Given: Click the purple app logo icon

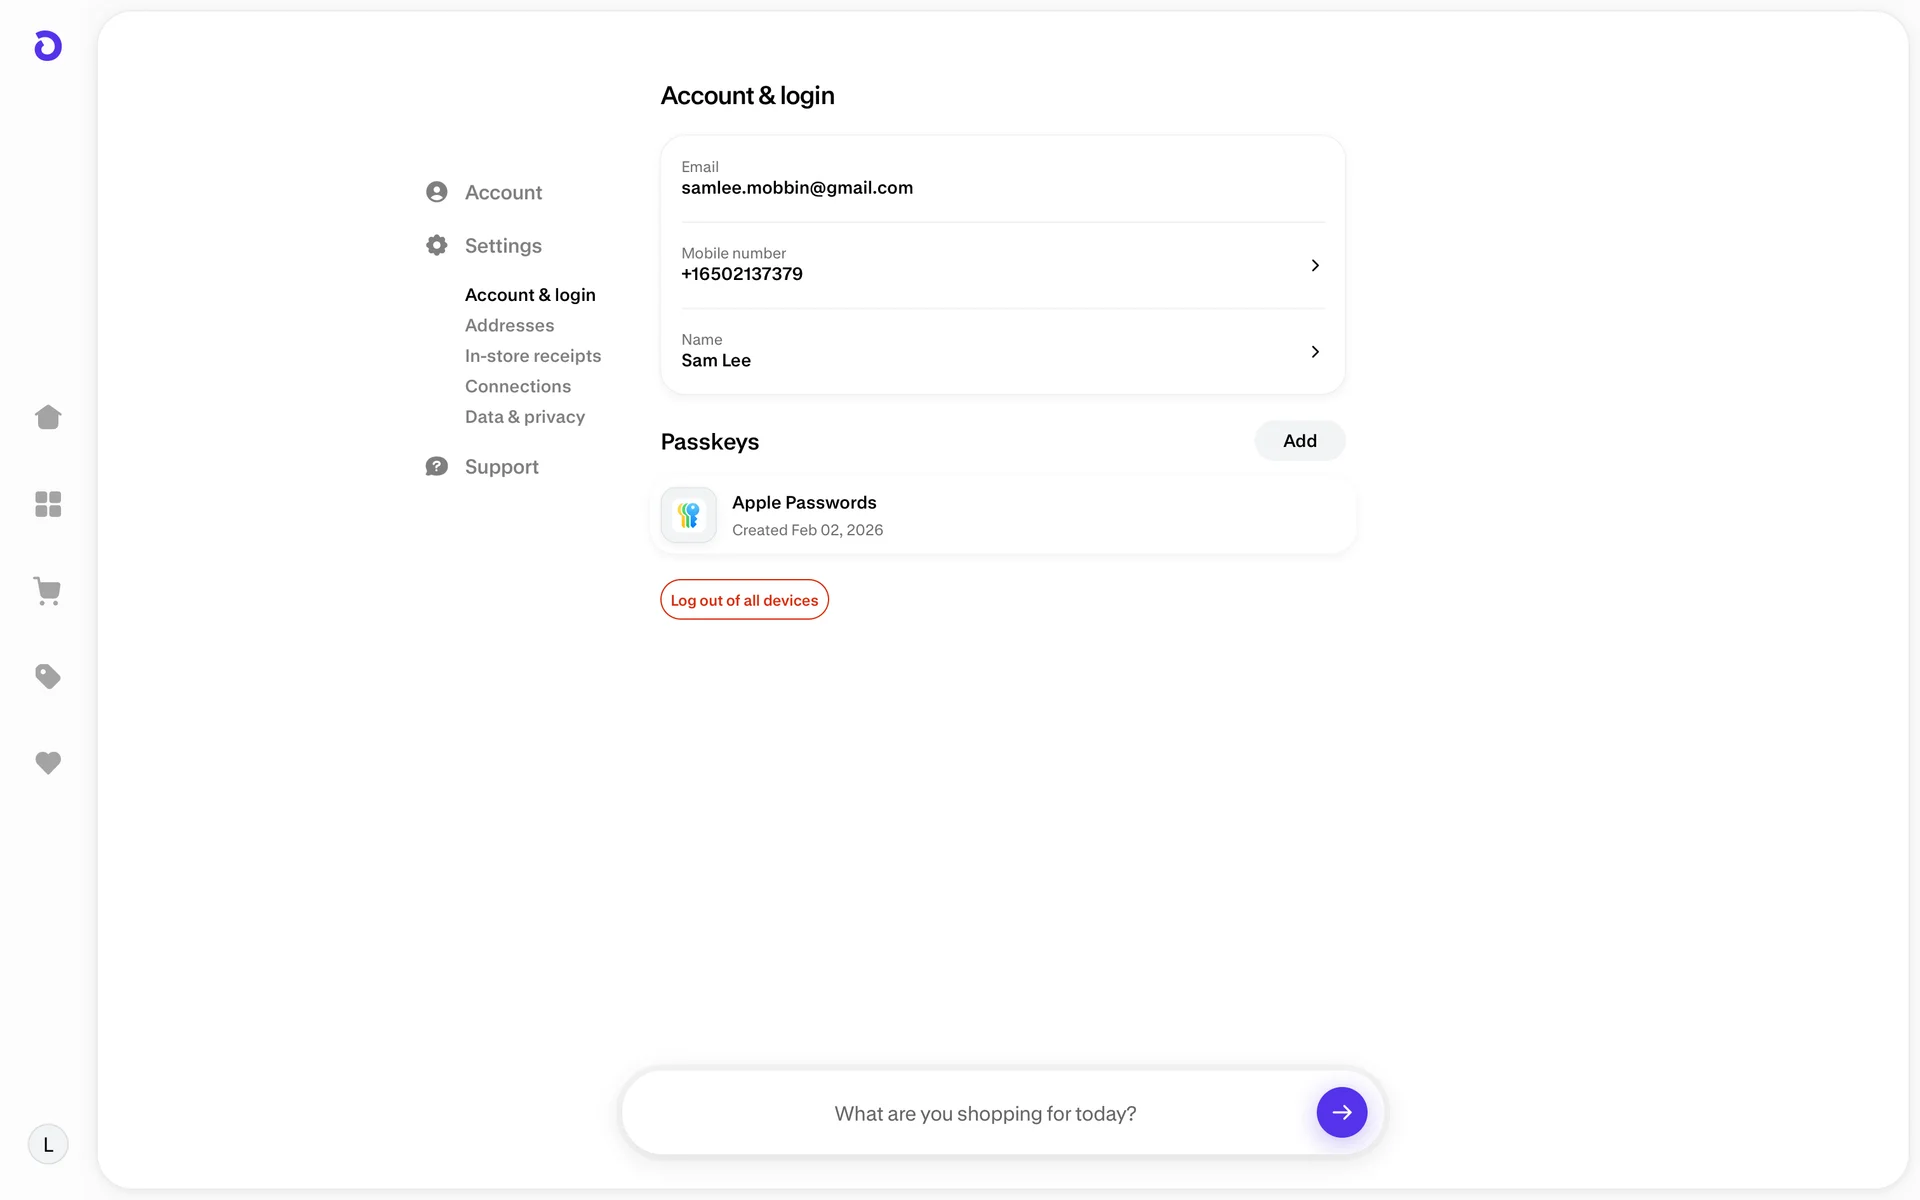Looking at the screenshot, I should click(48, 46).
